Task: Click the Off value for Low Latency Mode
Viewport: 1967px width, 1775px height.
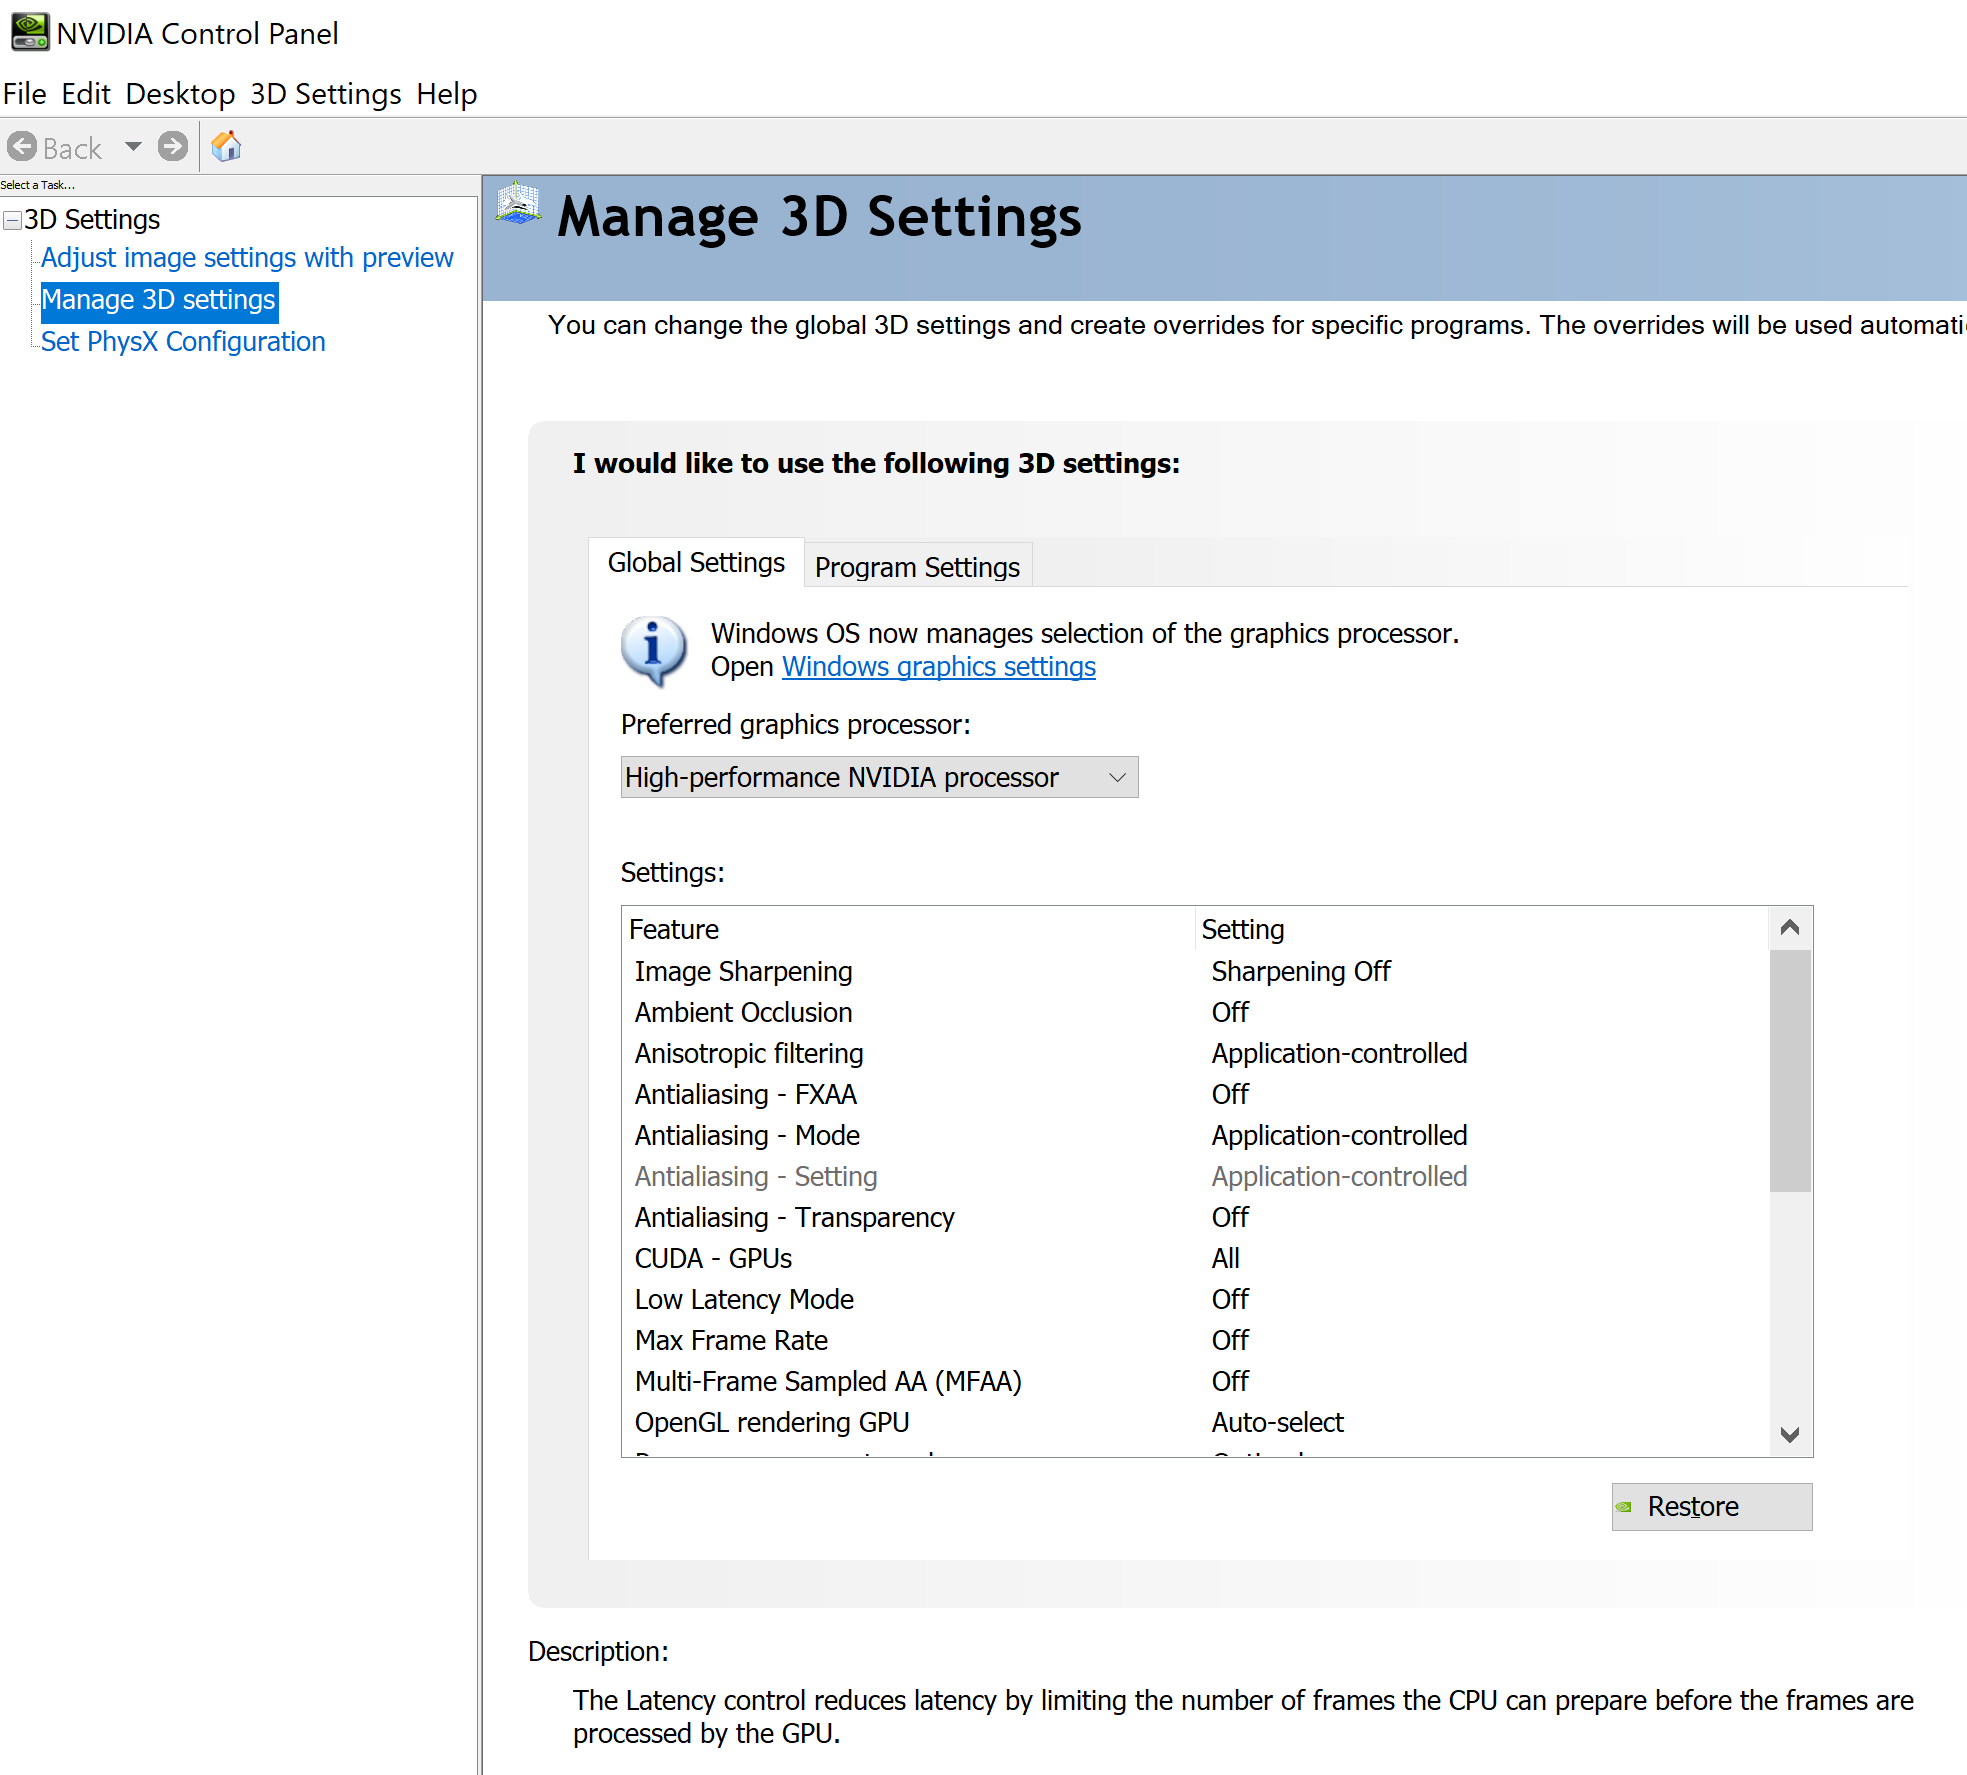Action: [1230, 1300]
